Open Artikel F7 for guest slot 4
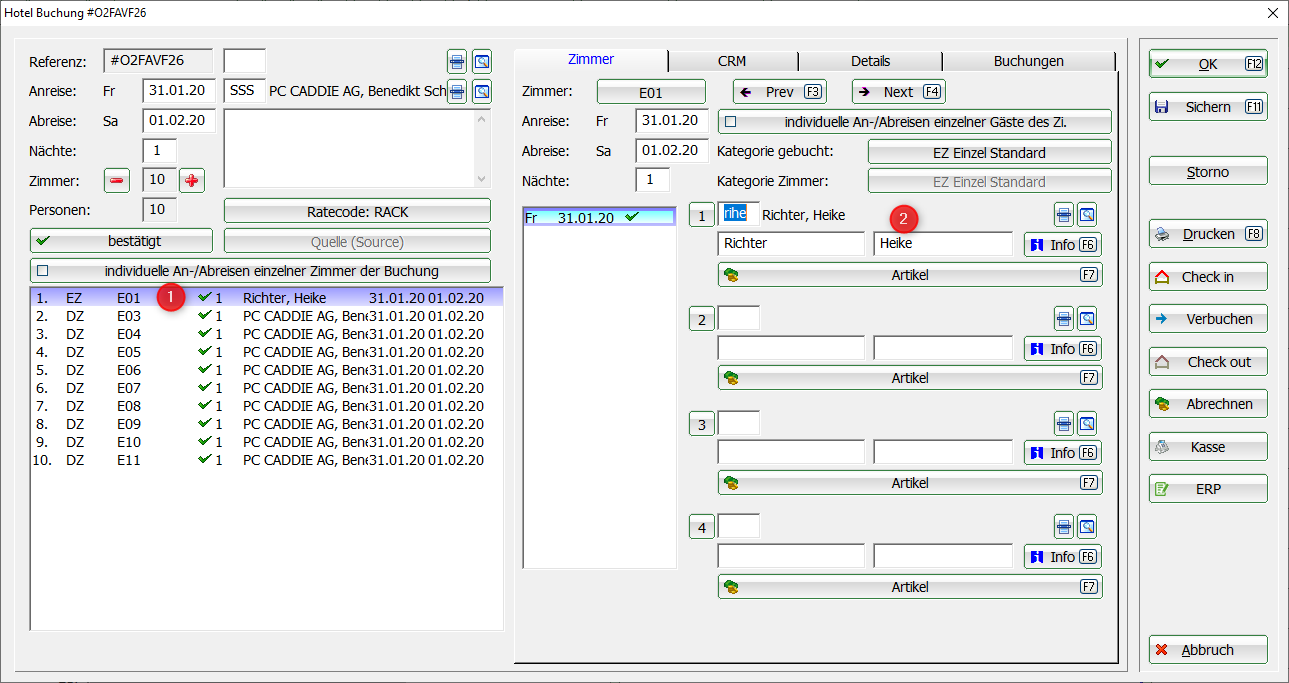The image size is (1289, 683). [910, 587]
